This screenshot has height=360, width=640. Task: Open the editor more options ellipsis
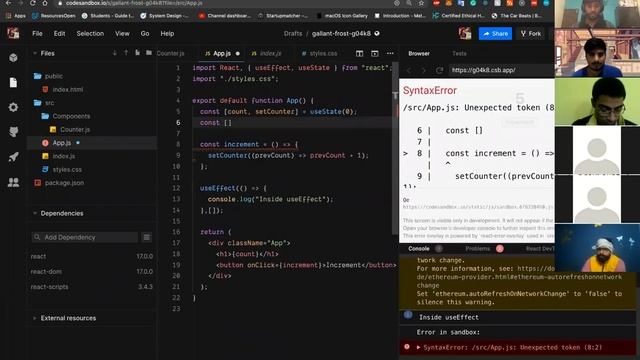click(x=390, y=53)
